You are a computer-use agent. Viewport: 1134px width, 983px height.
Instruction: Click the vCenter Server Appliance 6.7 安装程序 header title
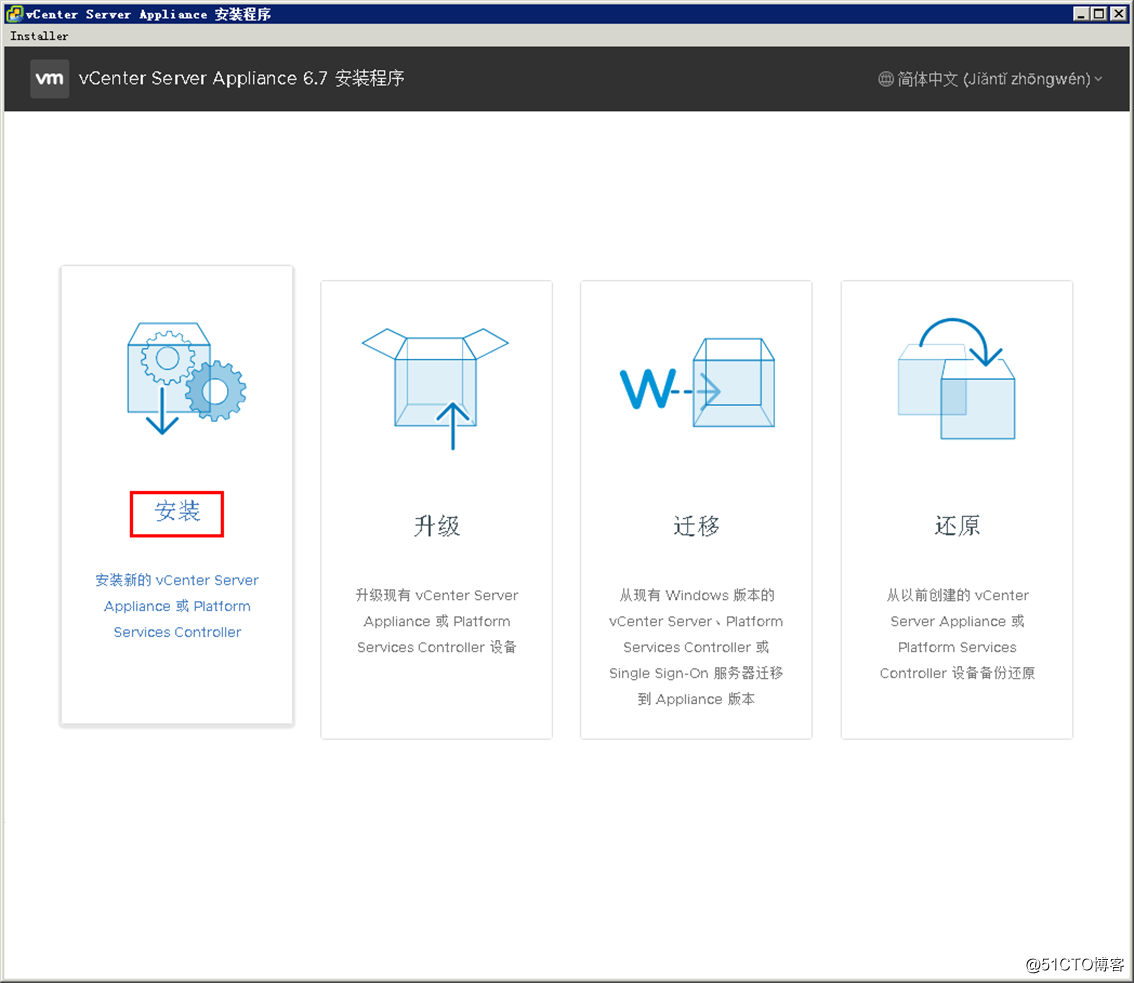242,78
